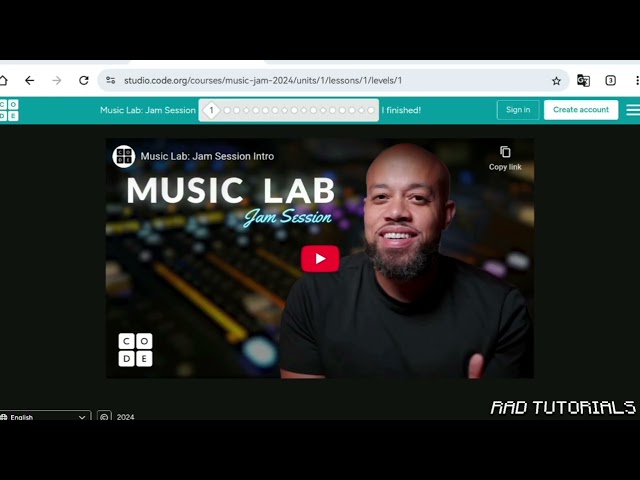This screenshot has height=480, width=640.
Task: Open the browser home page icon
Action: coord(3,80)
